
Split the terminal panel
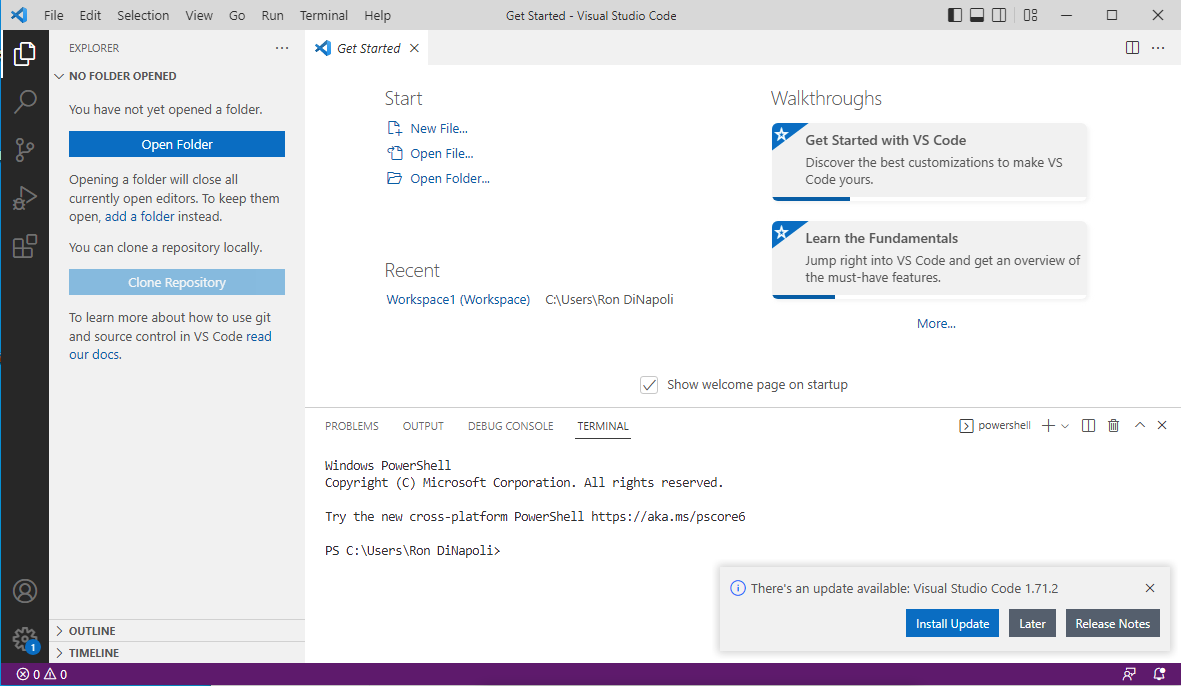coord(1089,426)
